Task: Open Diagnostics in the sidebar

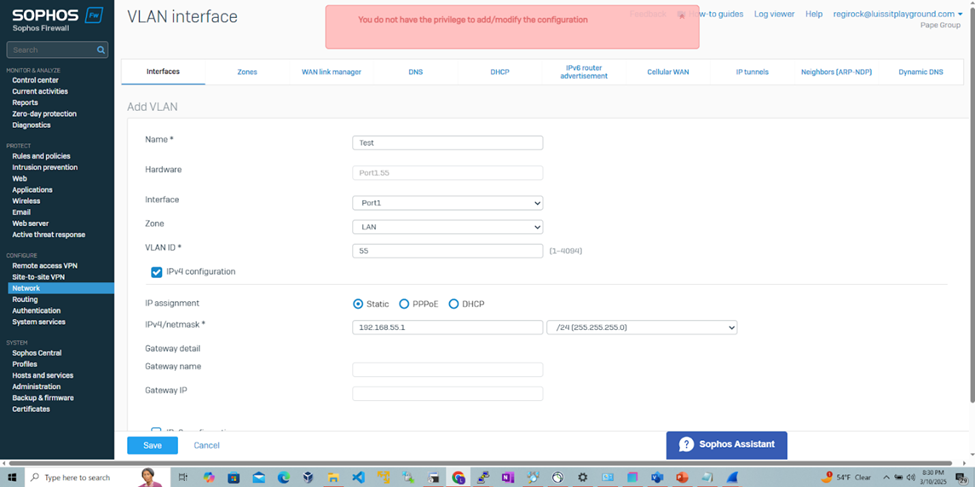Action: tap(31, 125)
